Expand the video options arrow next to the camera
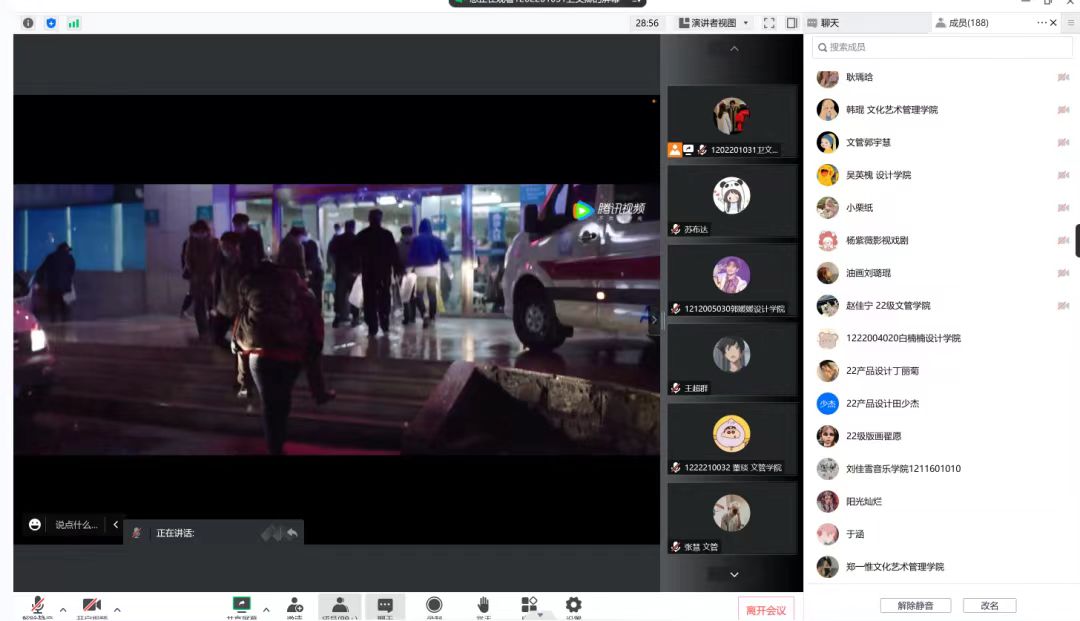Viewport: 1080px width, 621px height. click(x=117, y=609)
